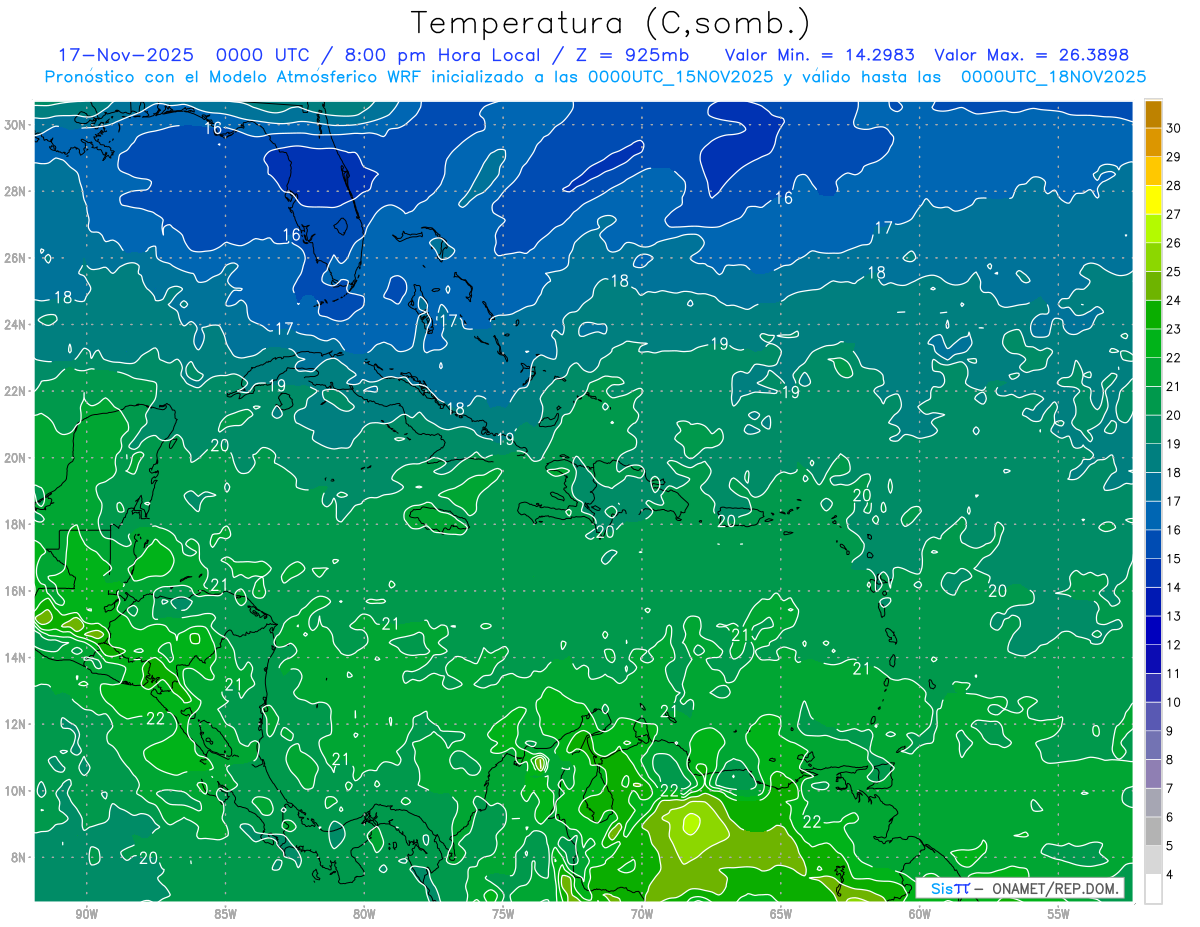Click the "28" label on the color scale
Image resolution: width=1200 pixels, height=927 pixels.
[1173, 186]
